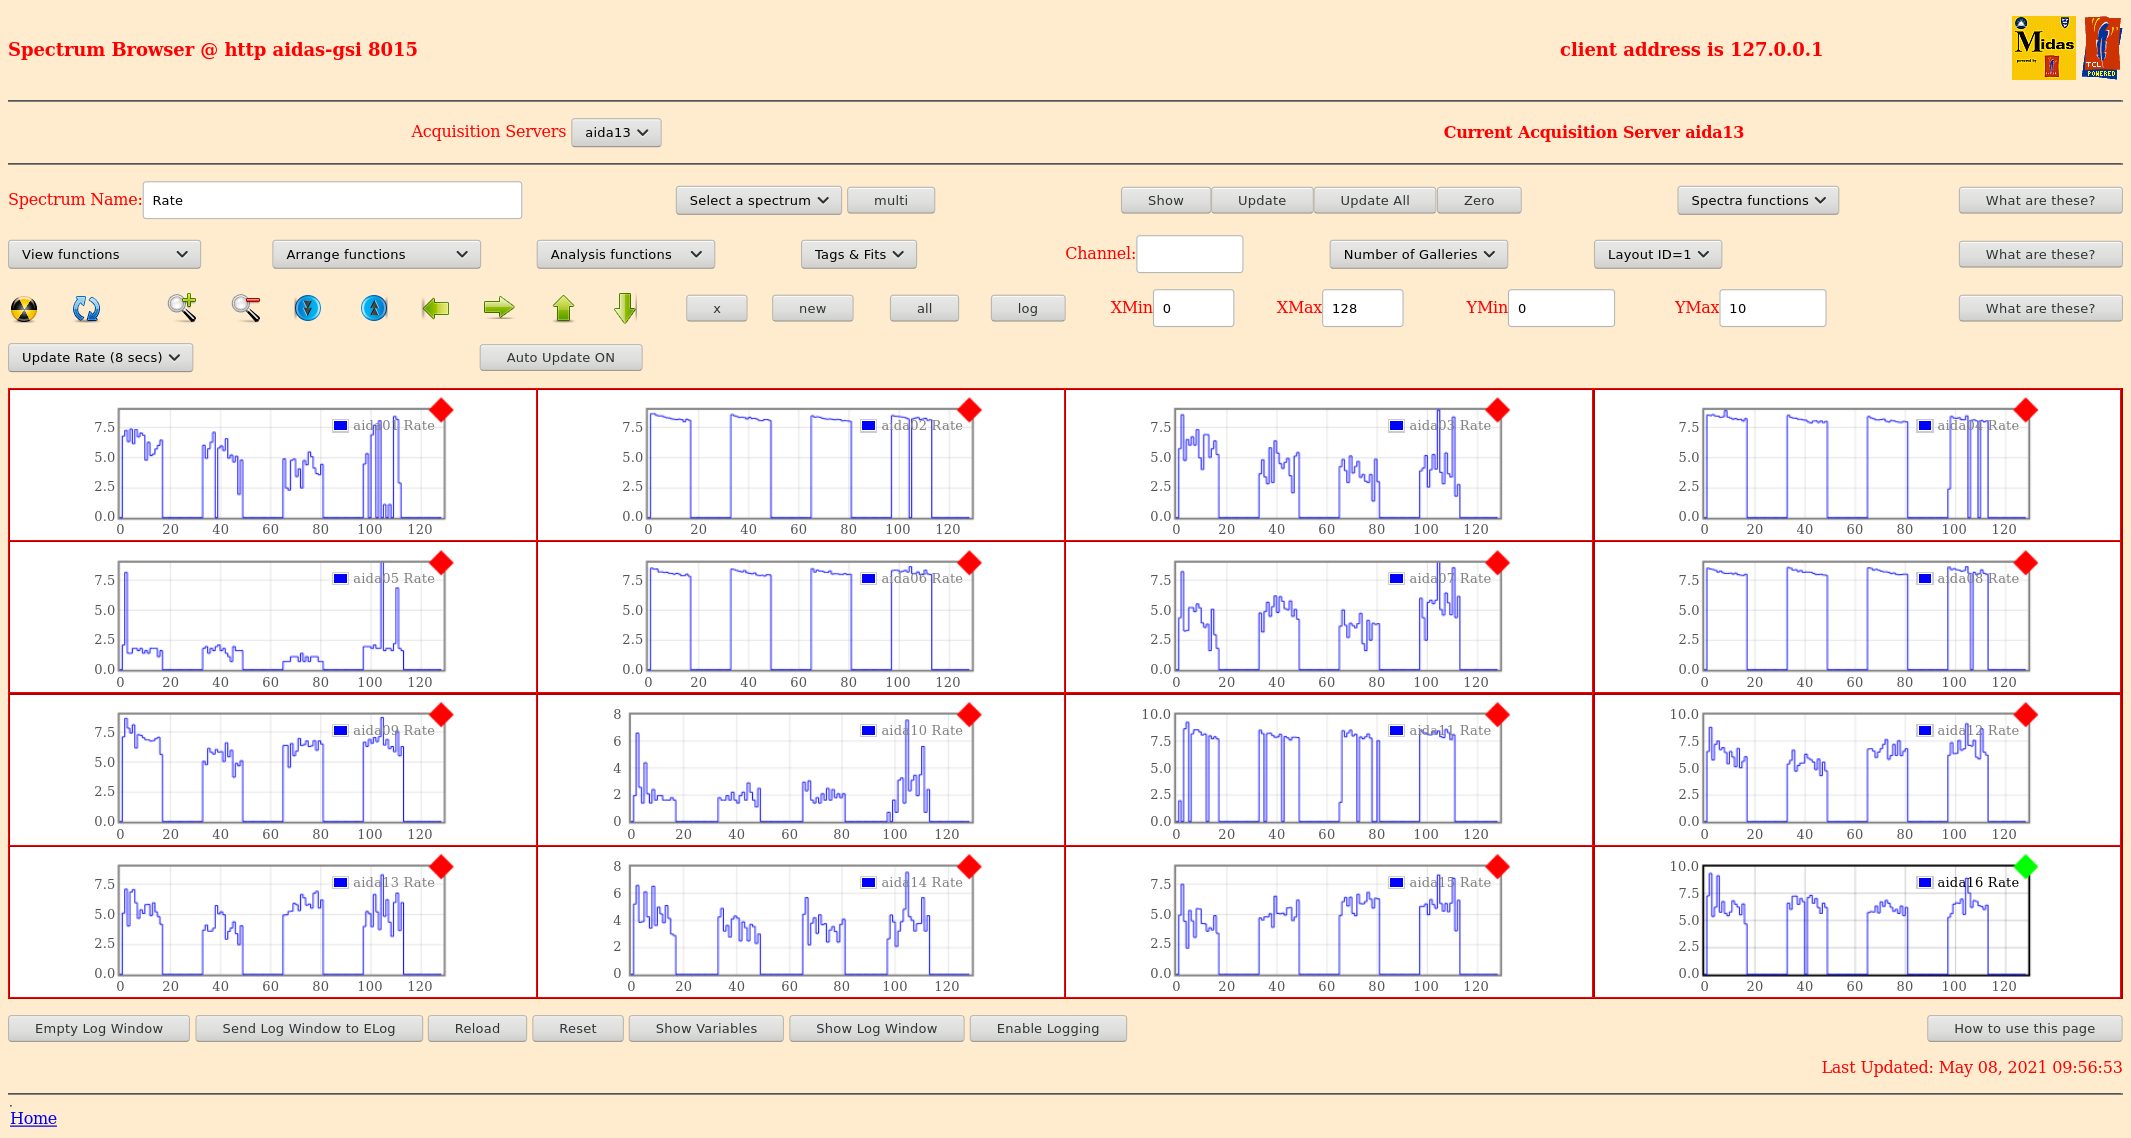2131x1138 pixels.
Task: Open the Analysis functions menu
Action: click(625, 254)
